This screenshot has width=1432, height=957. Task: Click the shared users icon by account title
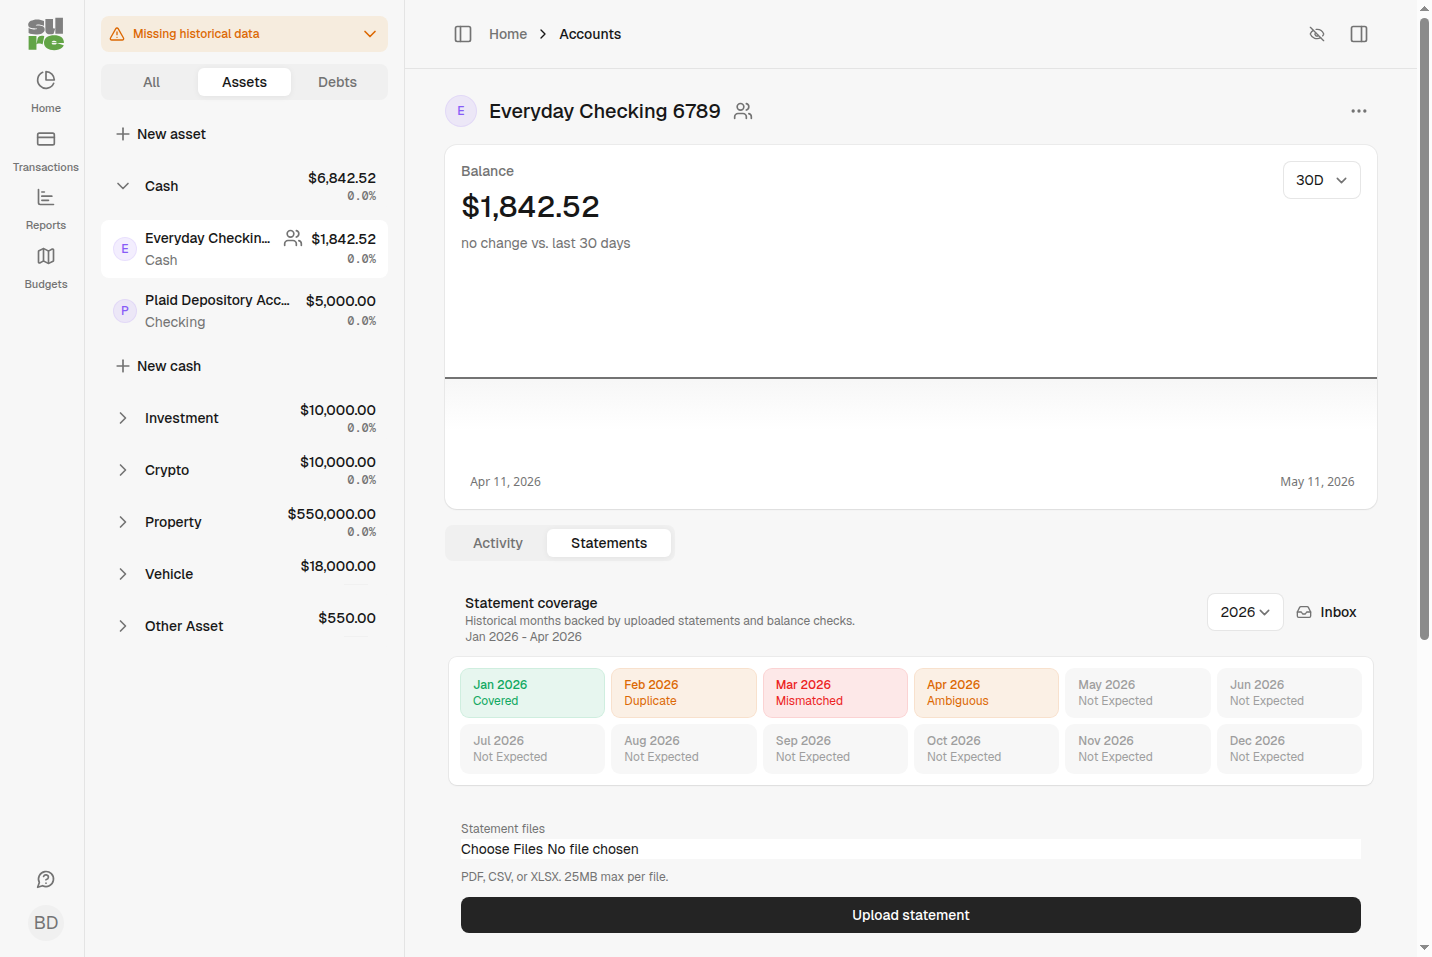pos(743,111)
